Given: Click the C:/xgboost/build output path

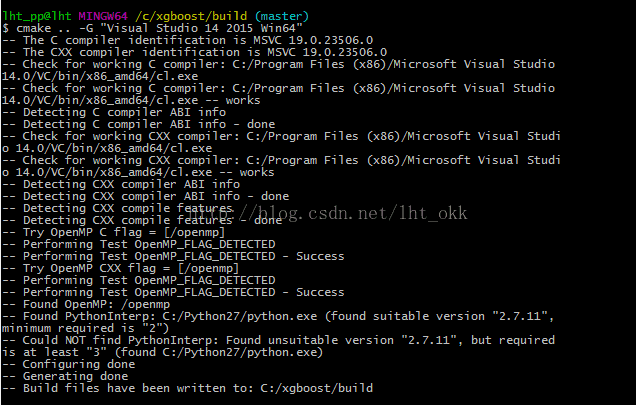Looking at the screenshot, I should click(x=316, y=388).
